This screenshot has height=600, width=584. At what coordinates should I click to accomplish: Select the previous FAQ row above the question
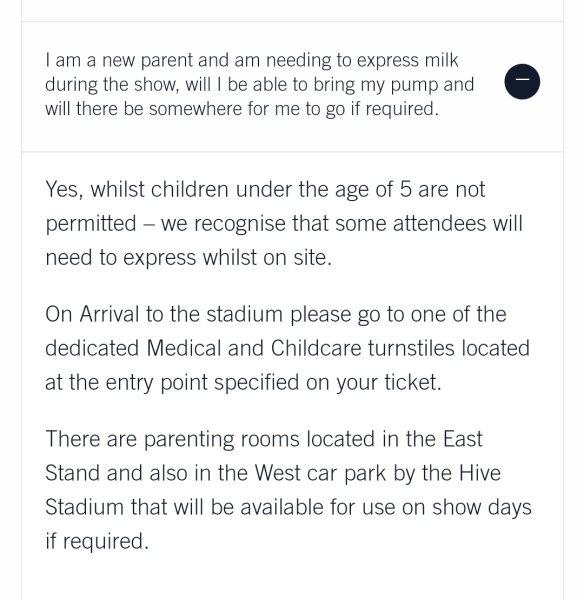[292, 10]
